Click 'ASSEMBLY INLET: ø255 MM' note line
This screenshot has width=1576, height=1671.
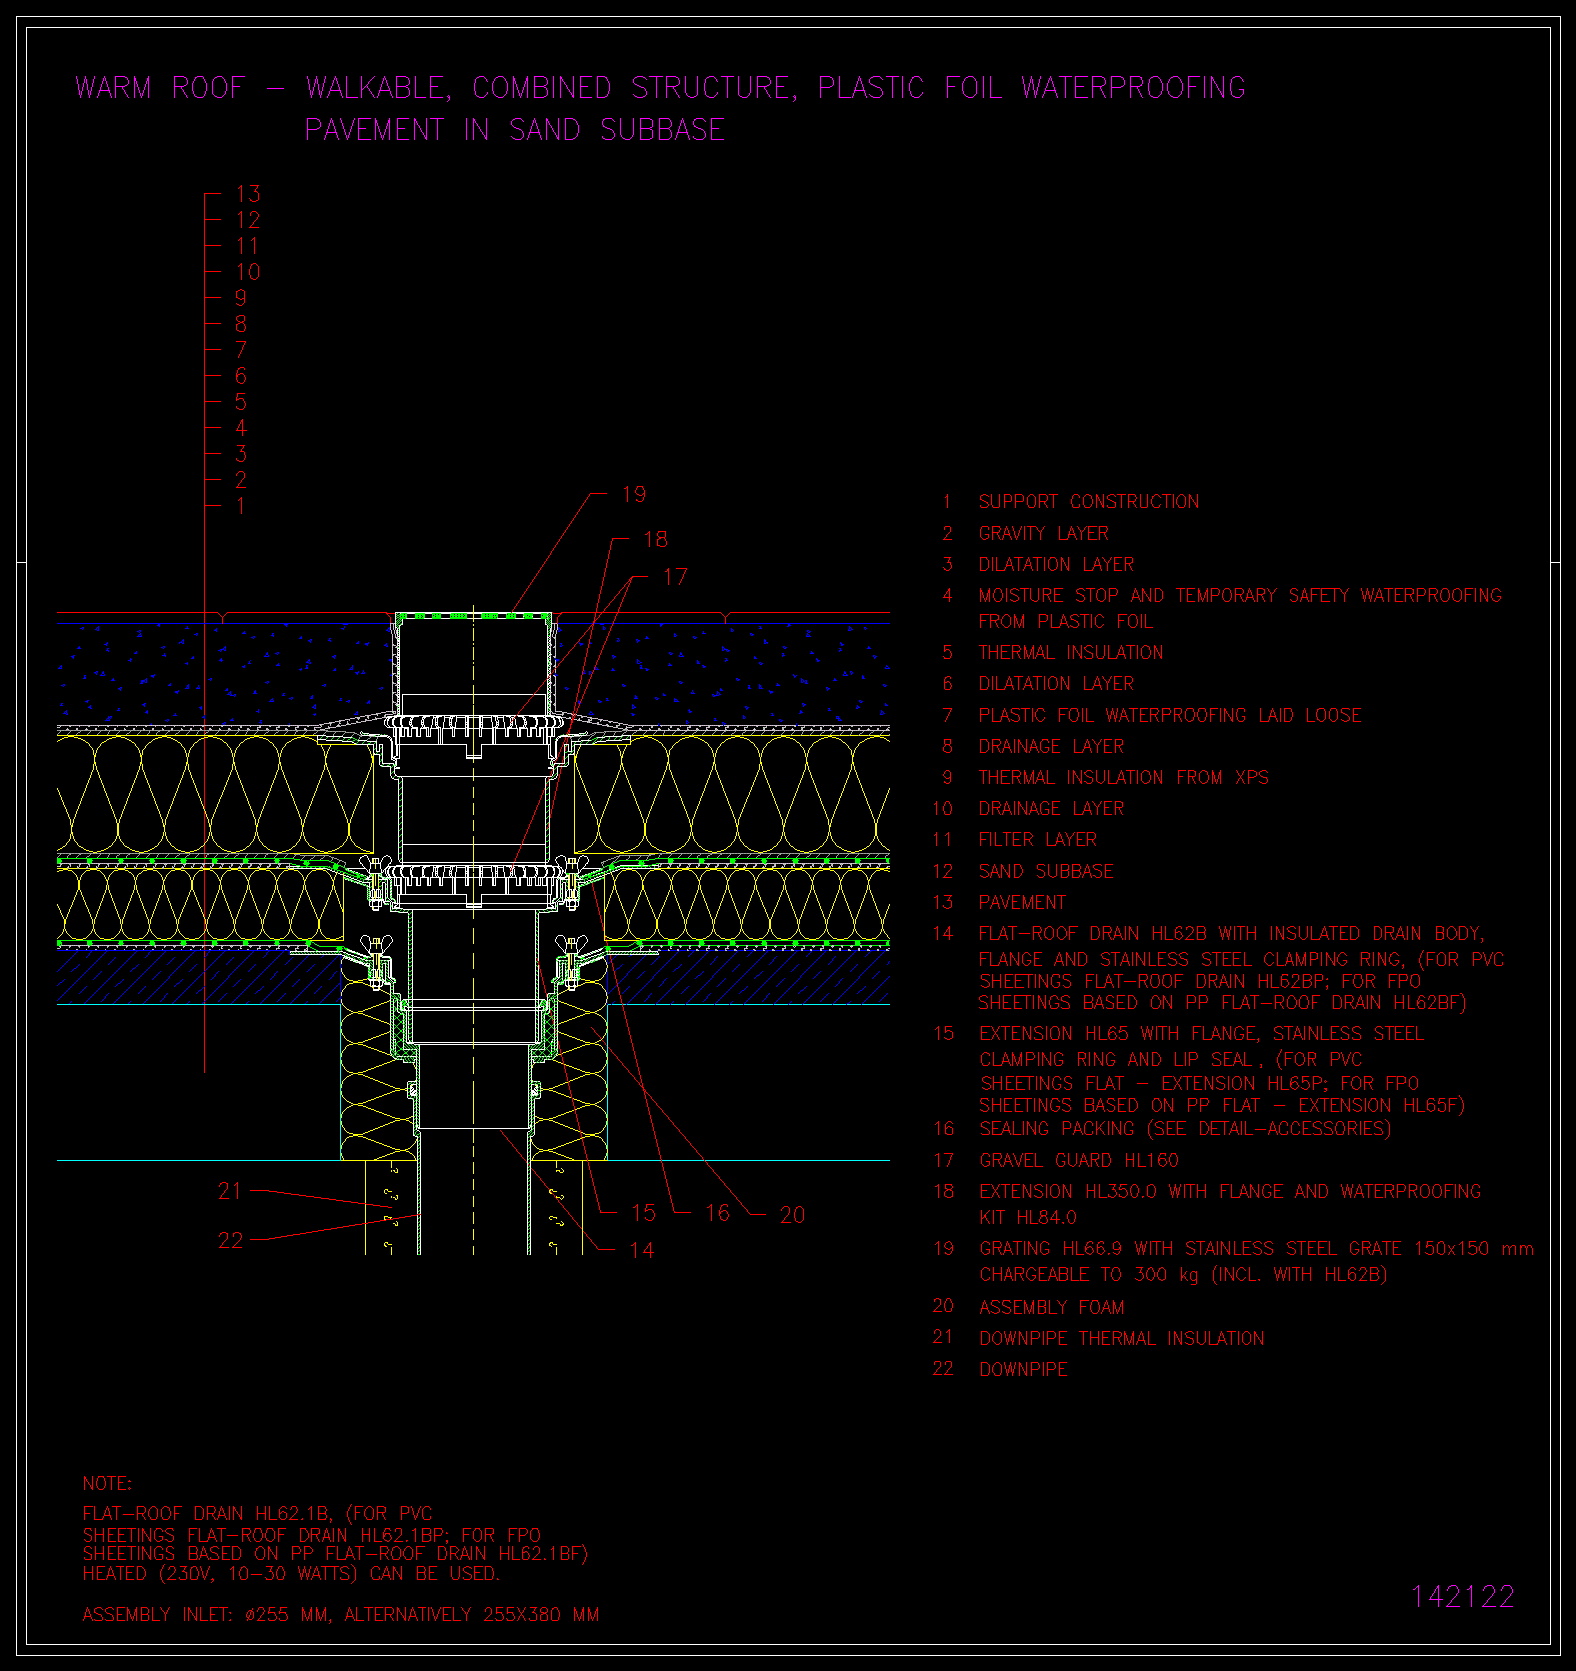coord(340,1615)
